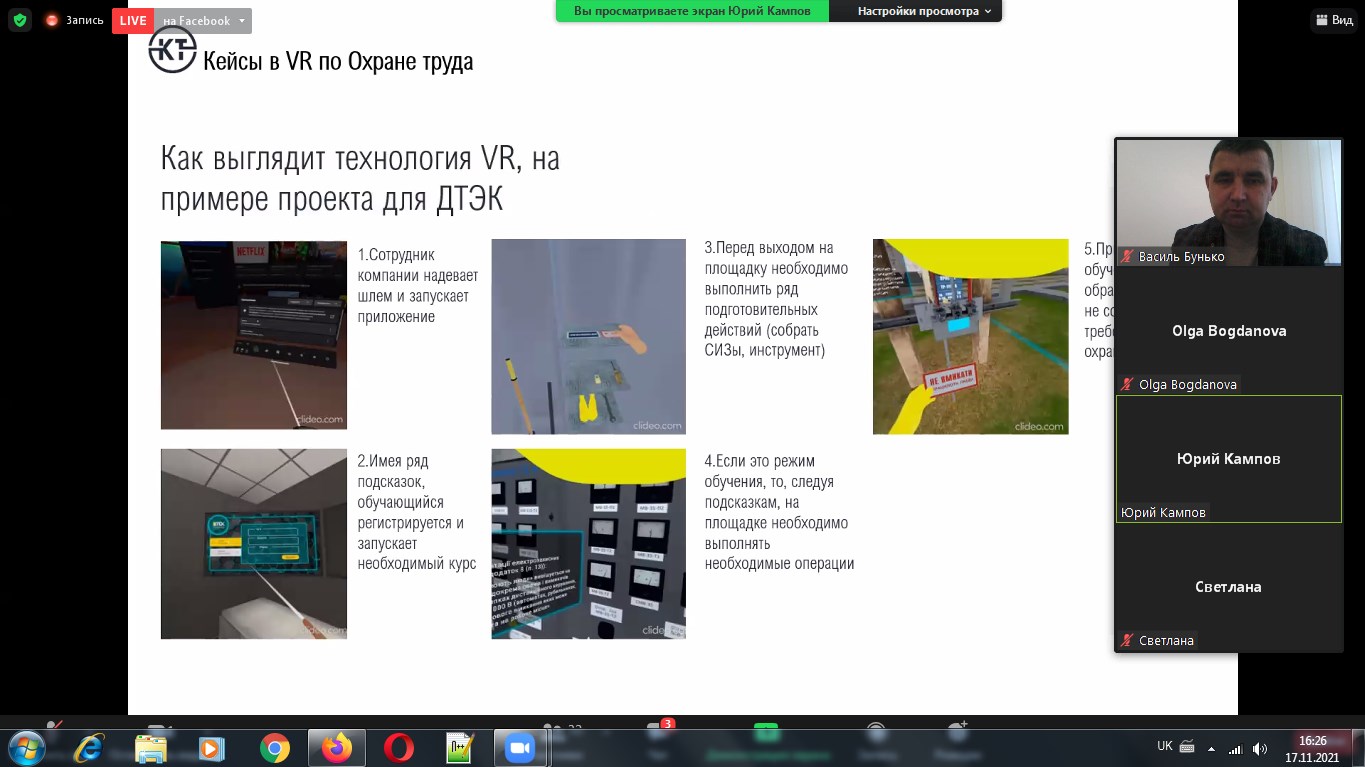Click the red recording indicator
1365x767 pixels.
pyautogui.click(x=52, y=20)
